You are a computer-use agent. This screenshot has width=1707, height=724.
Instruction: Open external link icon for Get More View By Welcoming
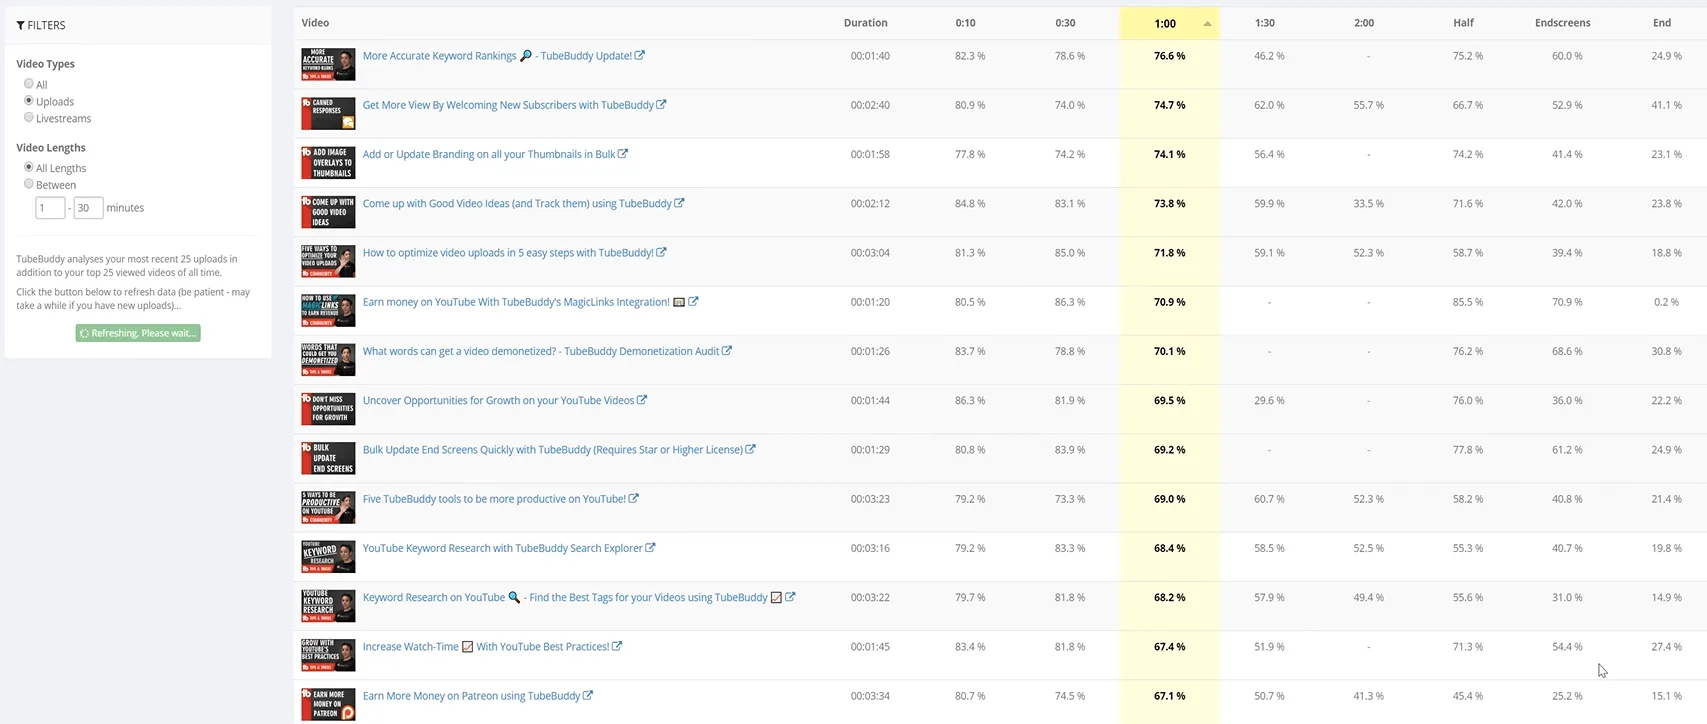pyautogui.click(x=661, y=105)
